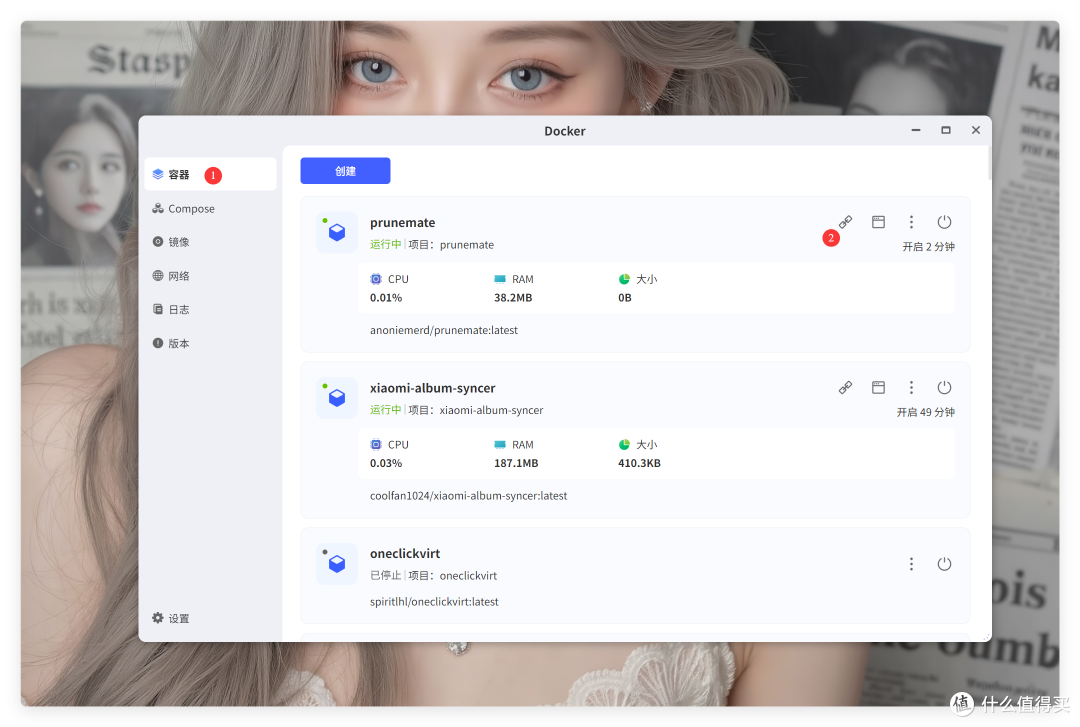Open more options menu for prunemate

pos(911,222)
